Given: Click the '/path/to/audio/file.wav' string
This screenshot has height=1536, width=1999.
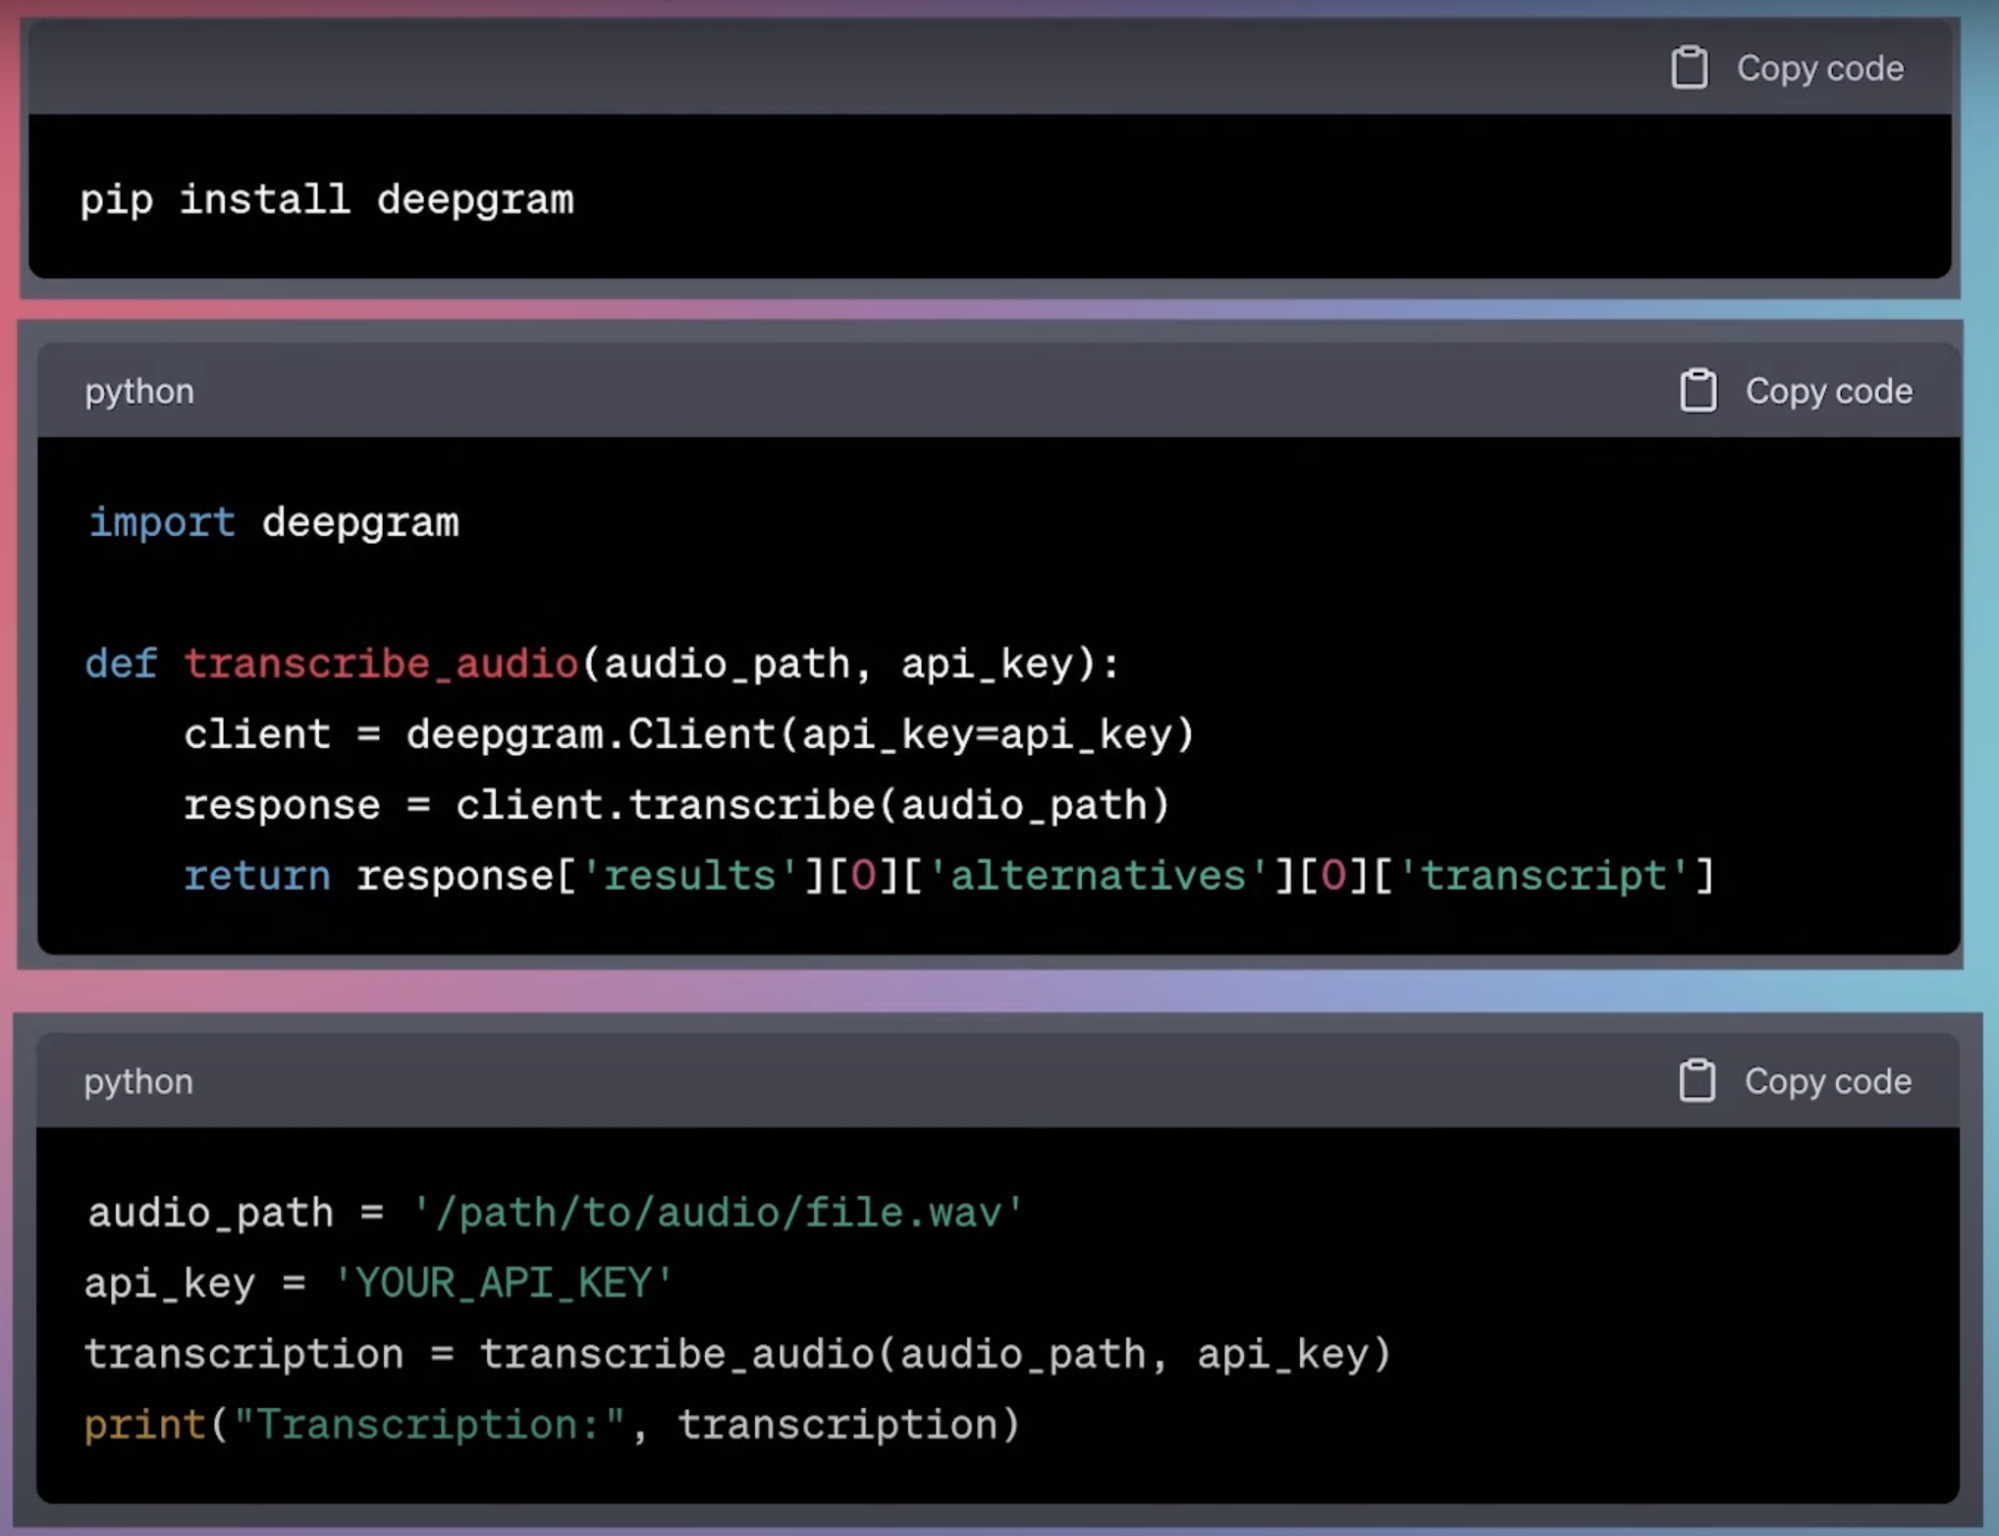Looking at the screenshot, I should coord(717,1213).
